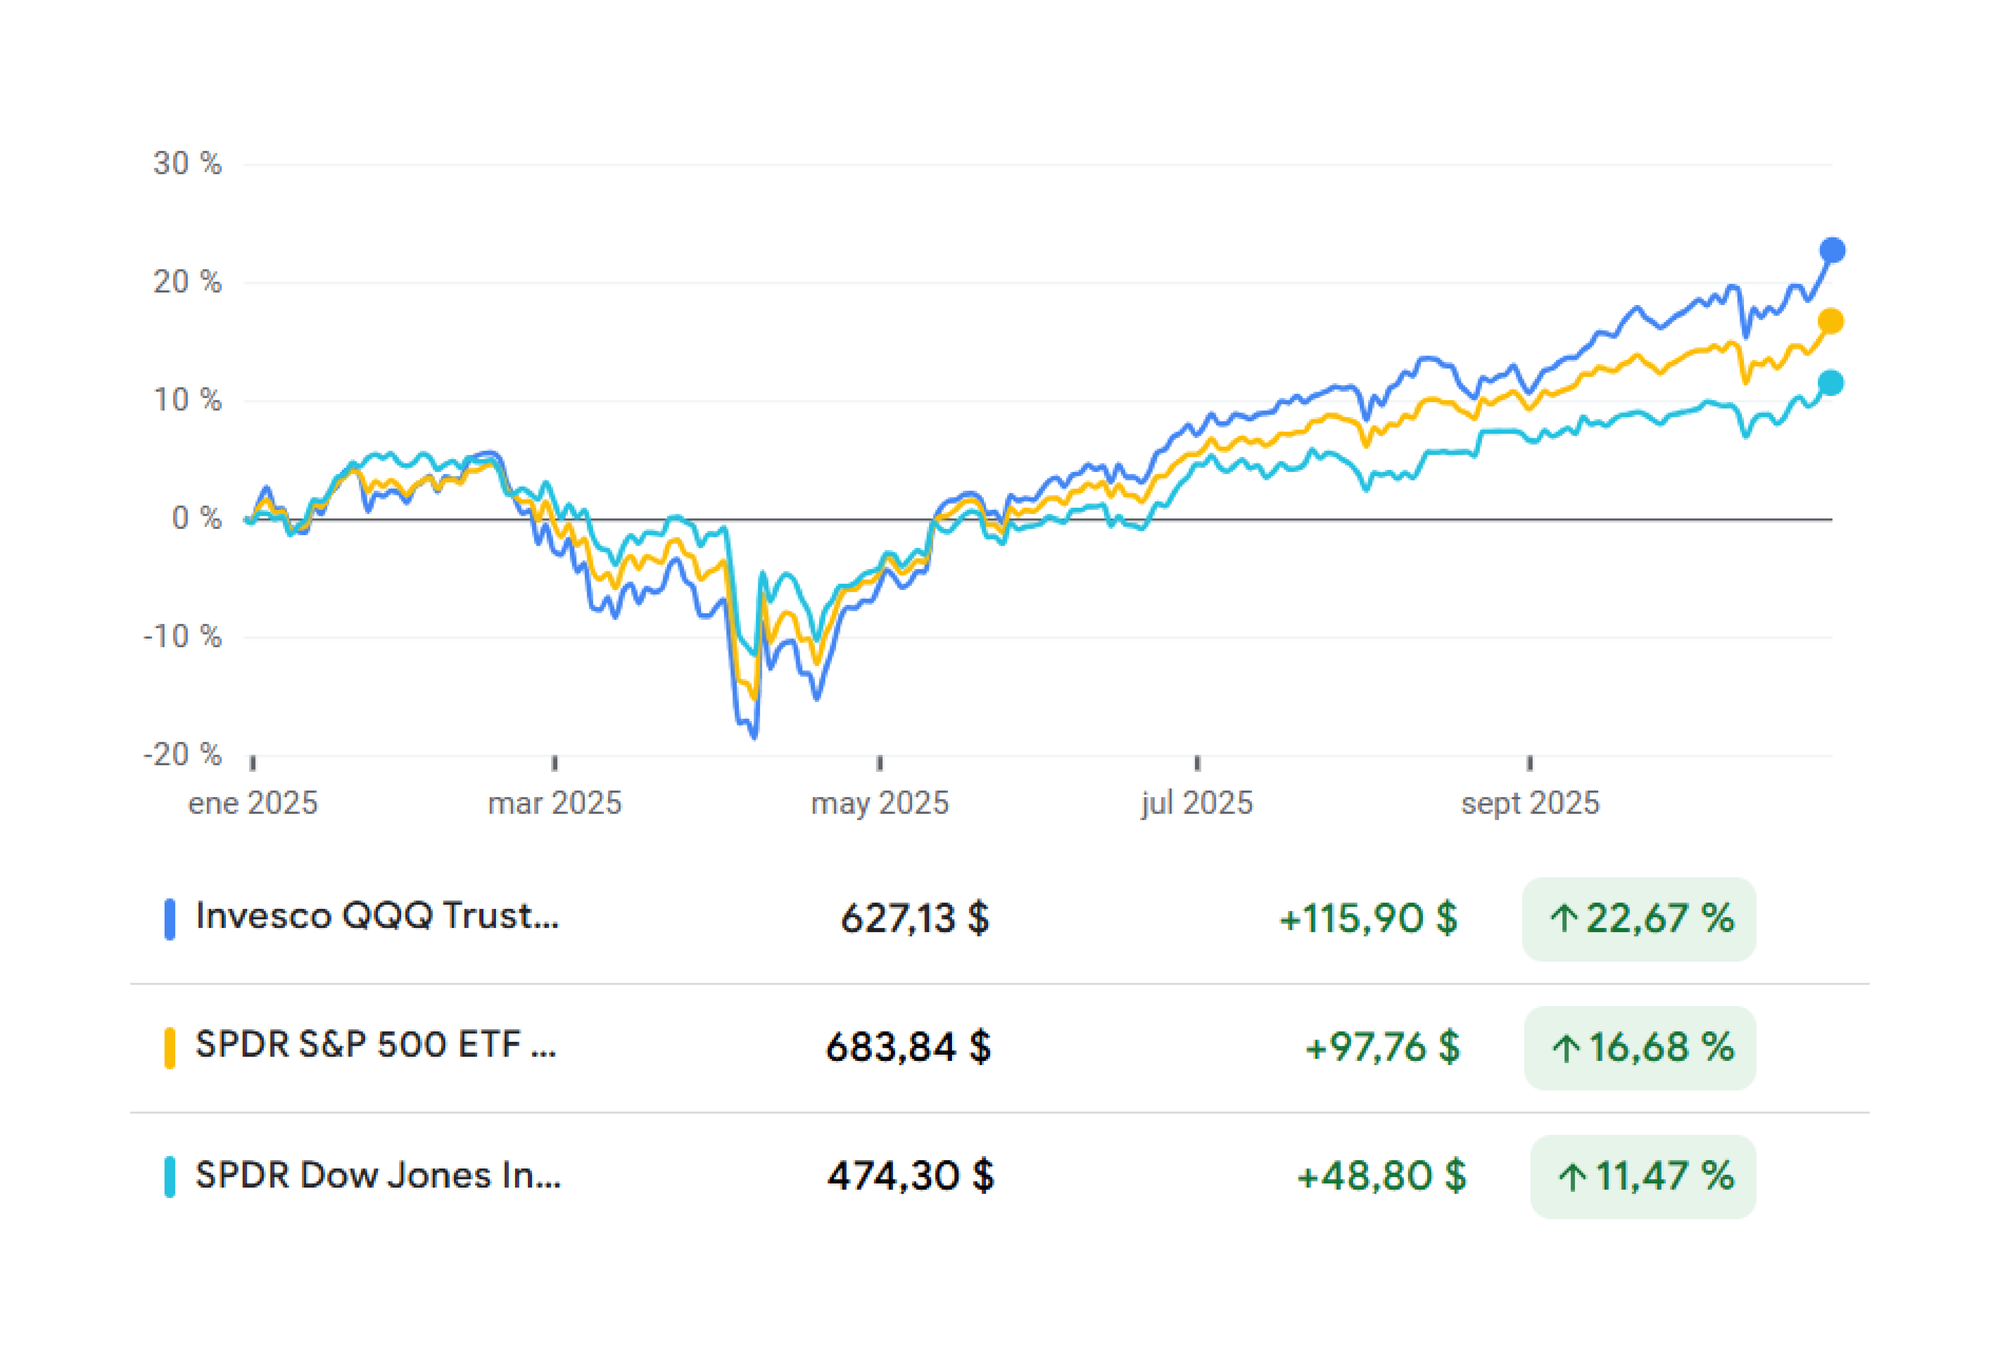Click the +115,90 $ gain amount

coord(1368,918)
